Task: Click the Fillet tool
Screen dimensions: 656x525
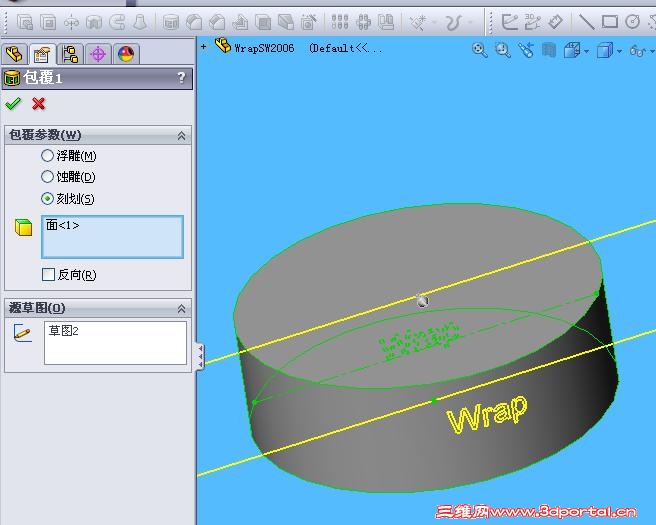Action: pyautogui.click(x=194, y=22)
